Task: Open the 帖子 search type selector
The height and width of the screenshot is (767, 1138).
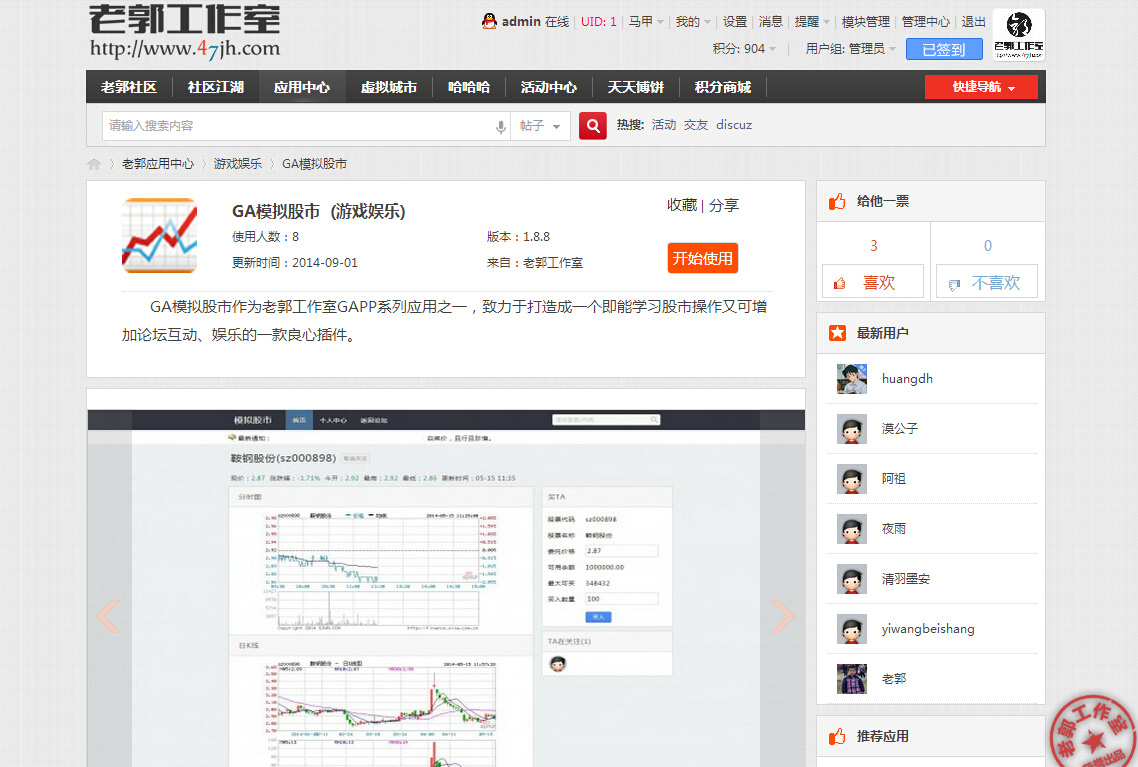Action: coord(539,127)
